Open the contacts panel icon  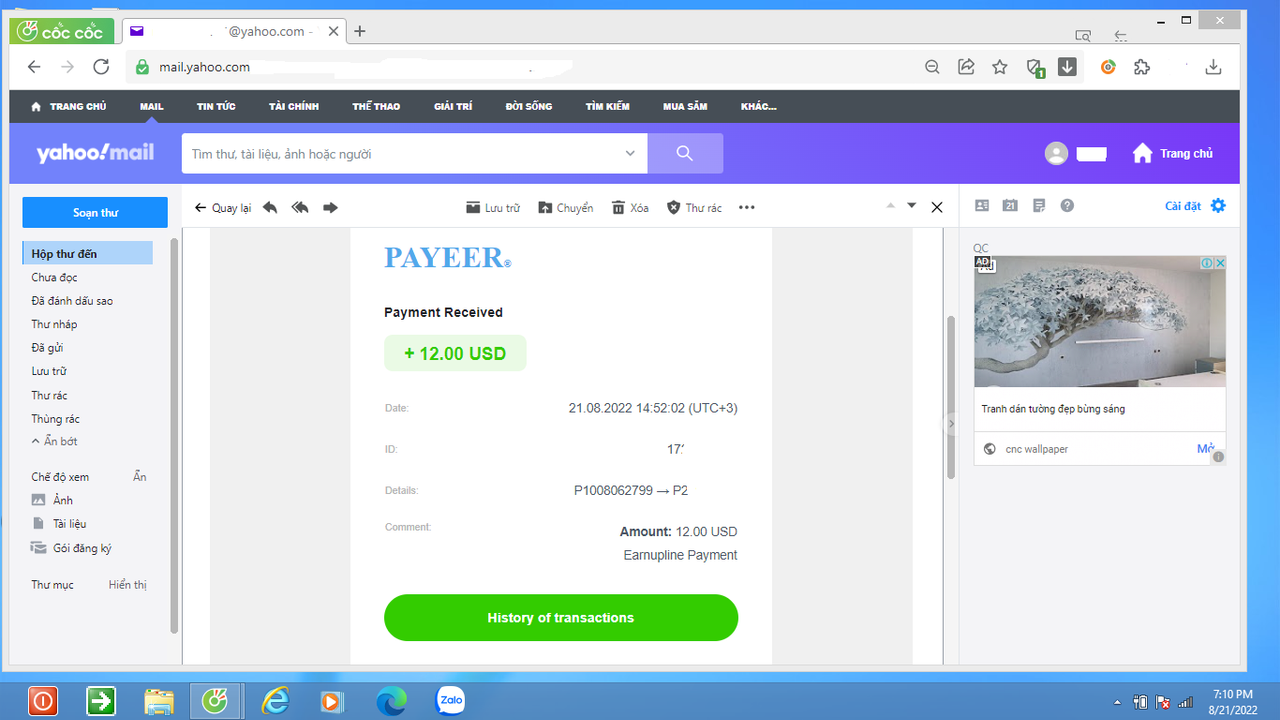pyautogui.click(x=982, y=206)
